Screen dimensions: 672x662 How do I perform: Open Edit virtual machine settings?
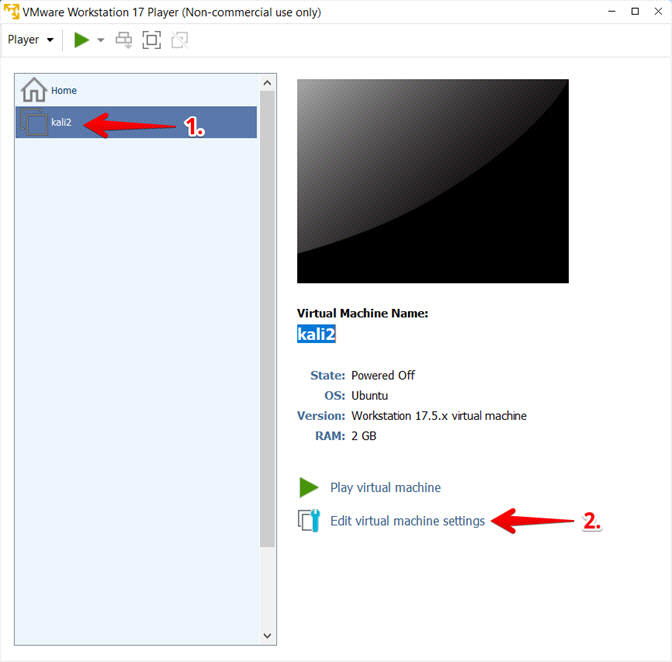pos(407,521)
